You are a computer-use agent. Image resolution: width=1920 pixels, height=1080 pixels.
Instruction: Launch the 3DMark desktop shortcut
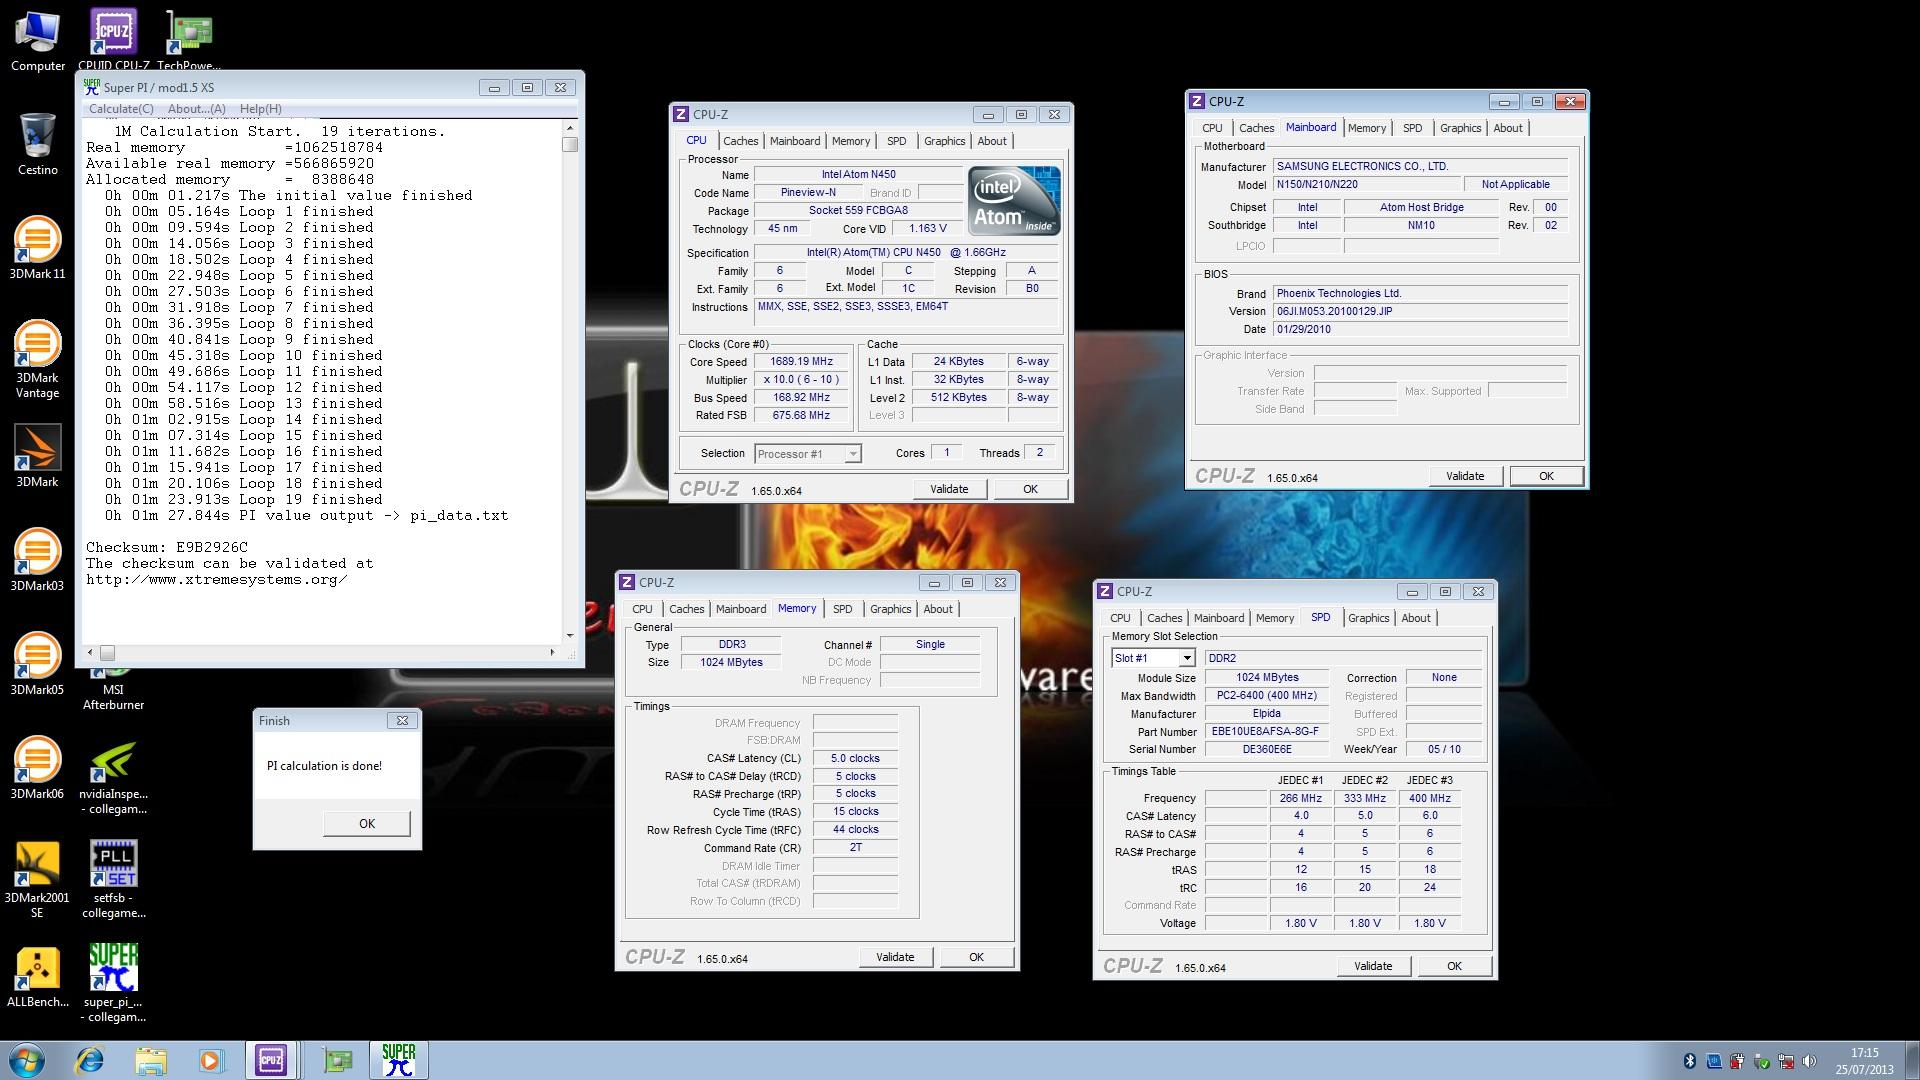(x=38, y=456)
